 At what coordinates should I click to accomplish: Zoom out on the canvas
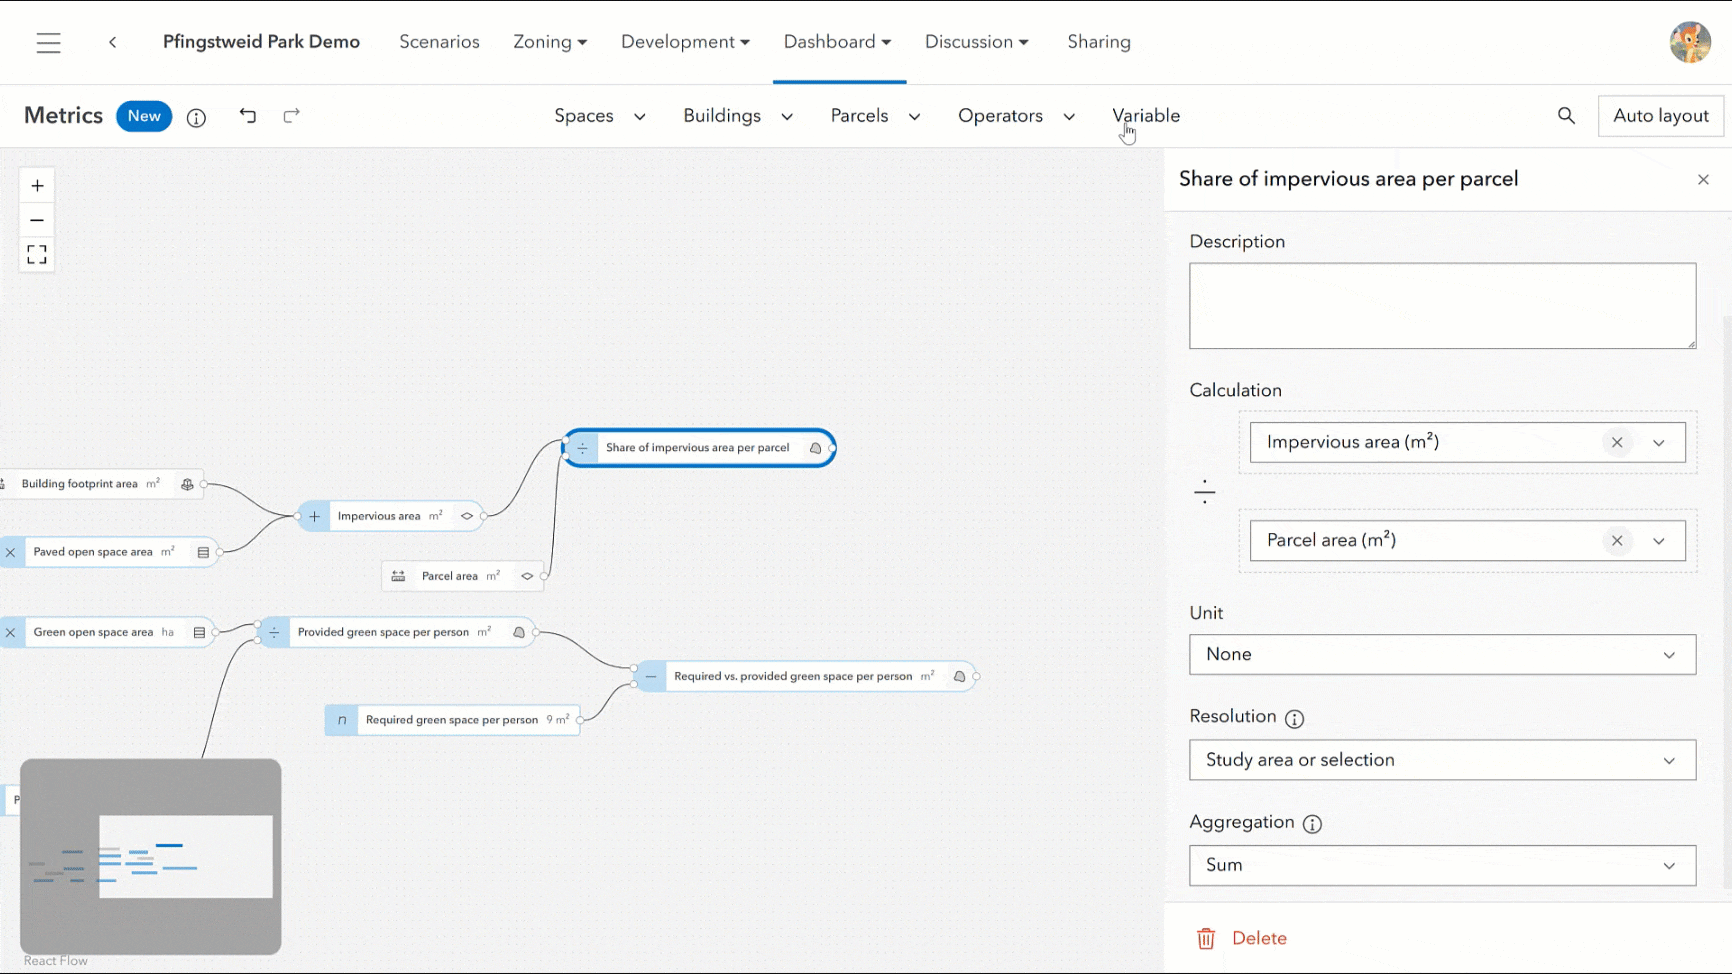37,220
